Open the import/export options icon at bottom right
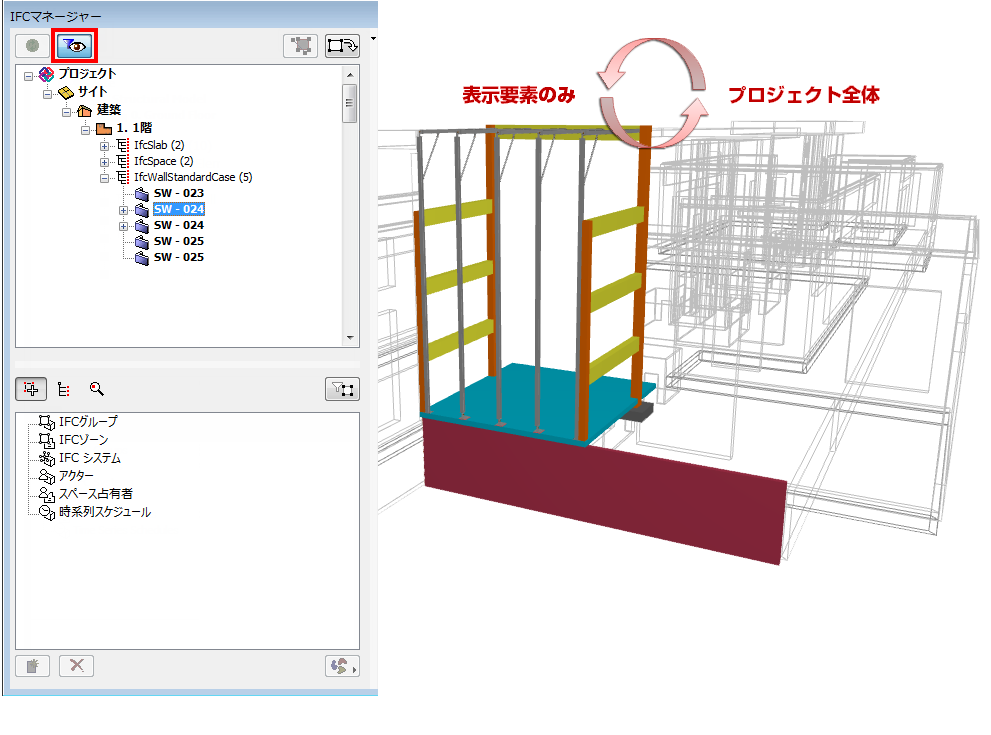991x735 pixels. coord(342,667)
